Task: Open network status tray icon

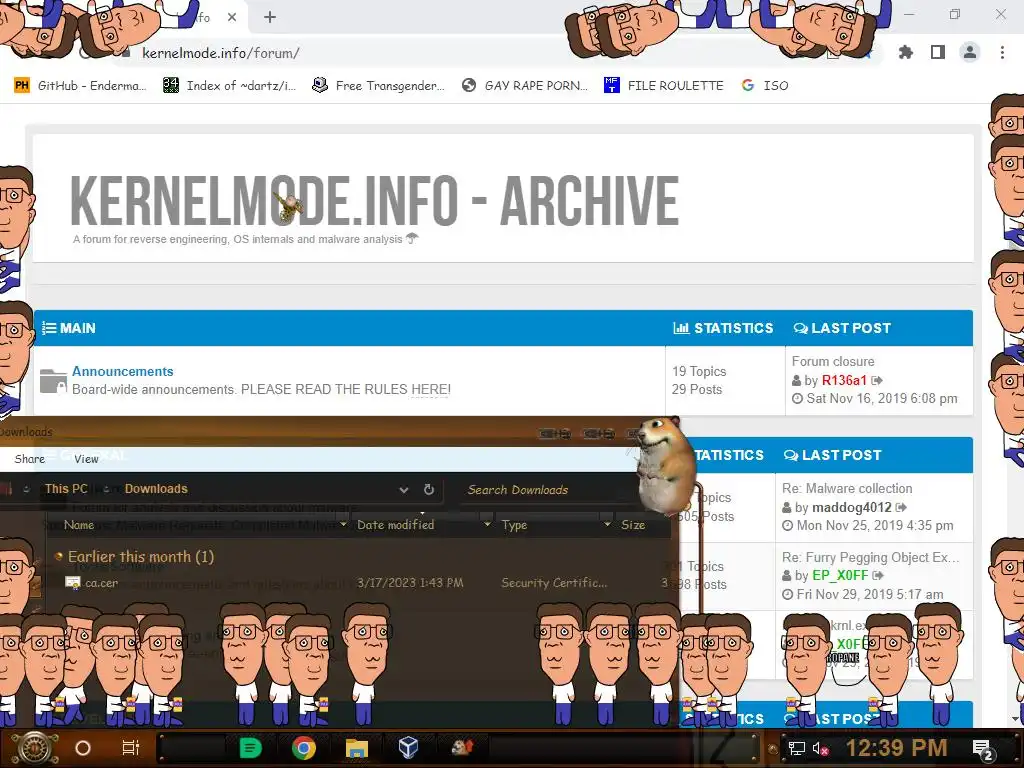Action: click(x=796, y=748)
